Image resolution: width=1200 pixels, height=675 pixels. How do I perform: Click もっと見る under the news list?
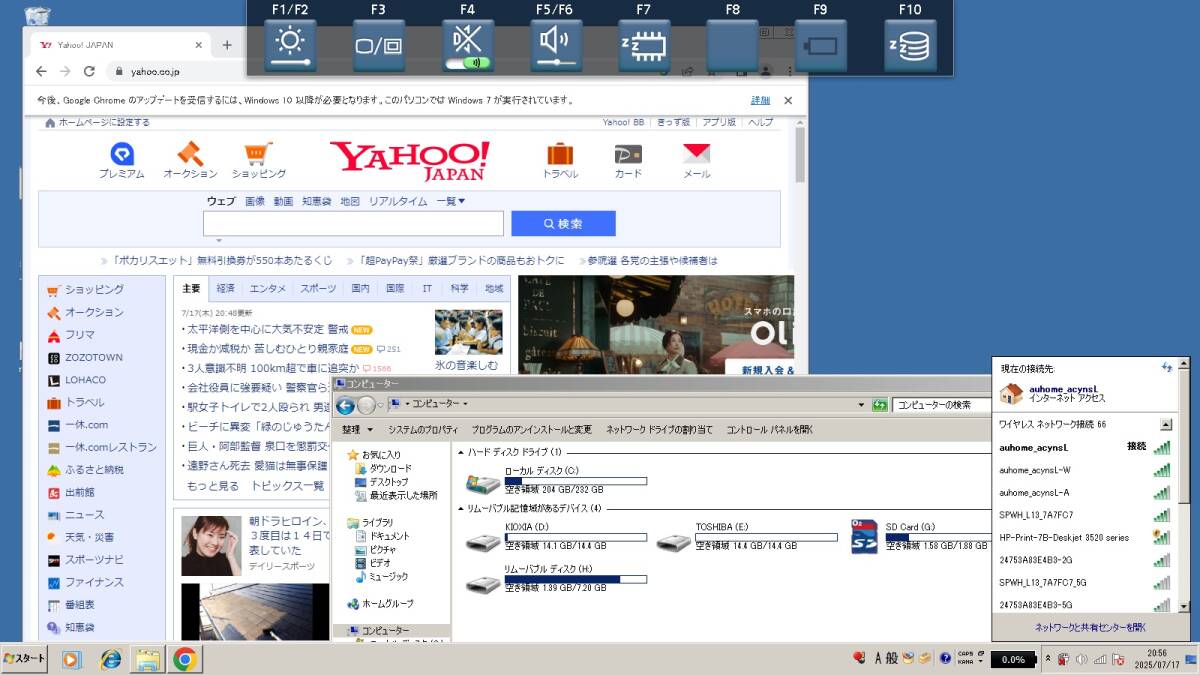pyautogui.click(x=213, y=486)
